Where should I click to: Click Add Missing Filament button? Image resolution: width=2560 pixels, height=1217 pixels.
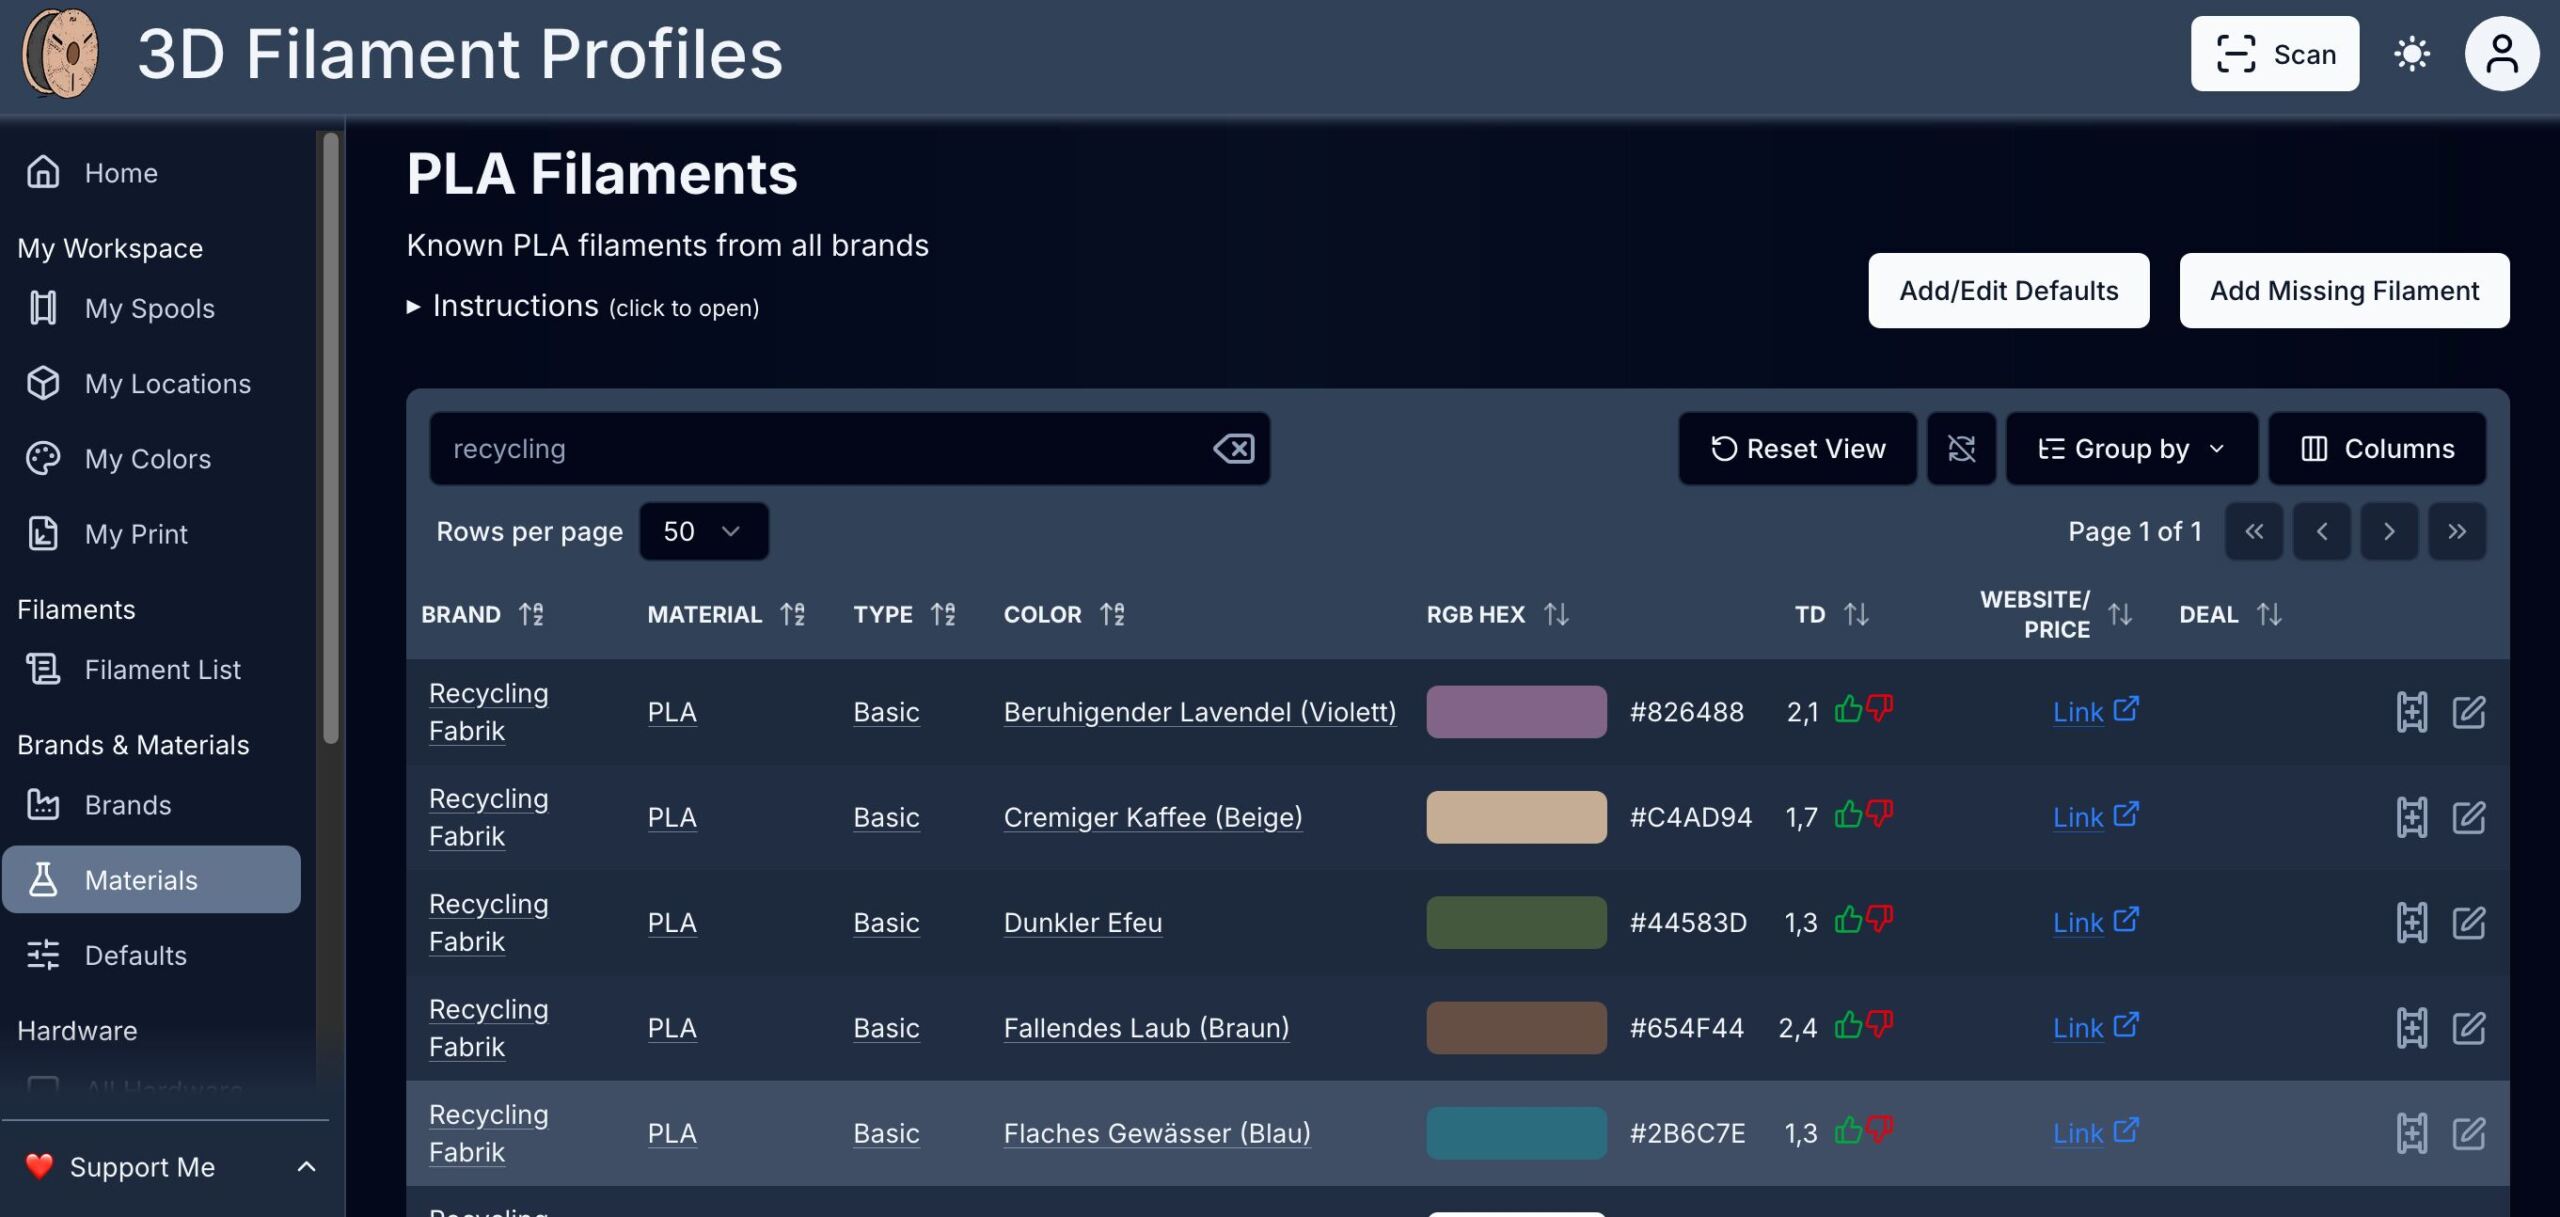(x=2343, y=290)
